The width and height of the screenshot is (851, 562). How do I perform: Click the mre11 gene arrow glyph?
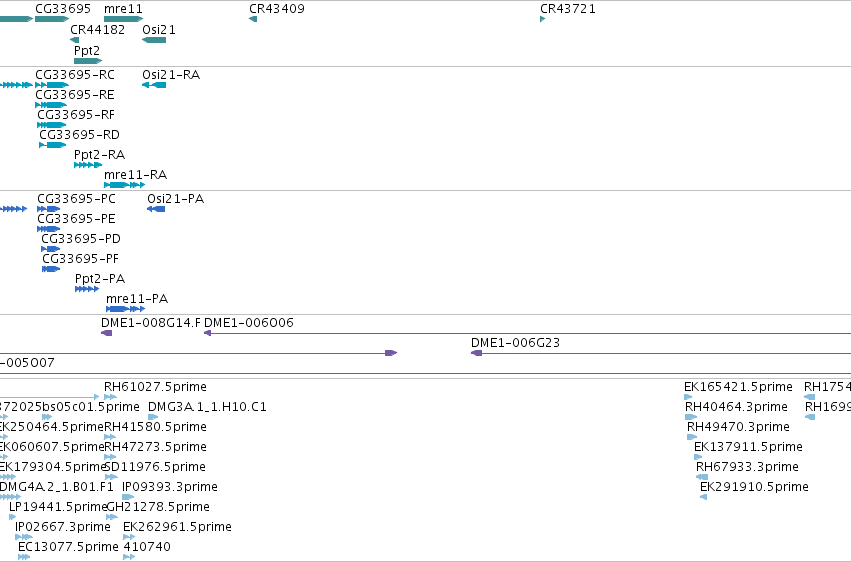tap(123, 19)
